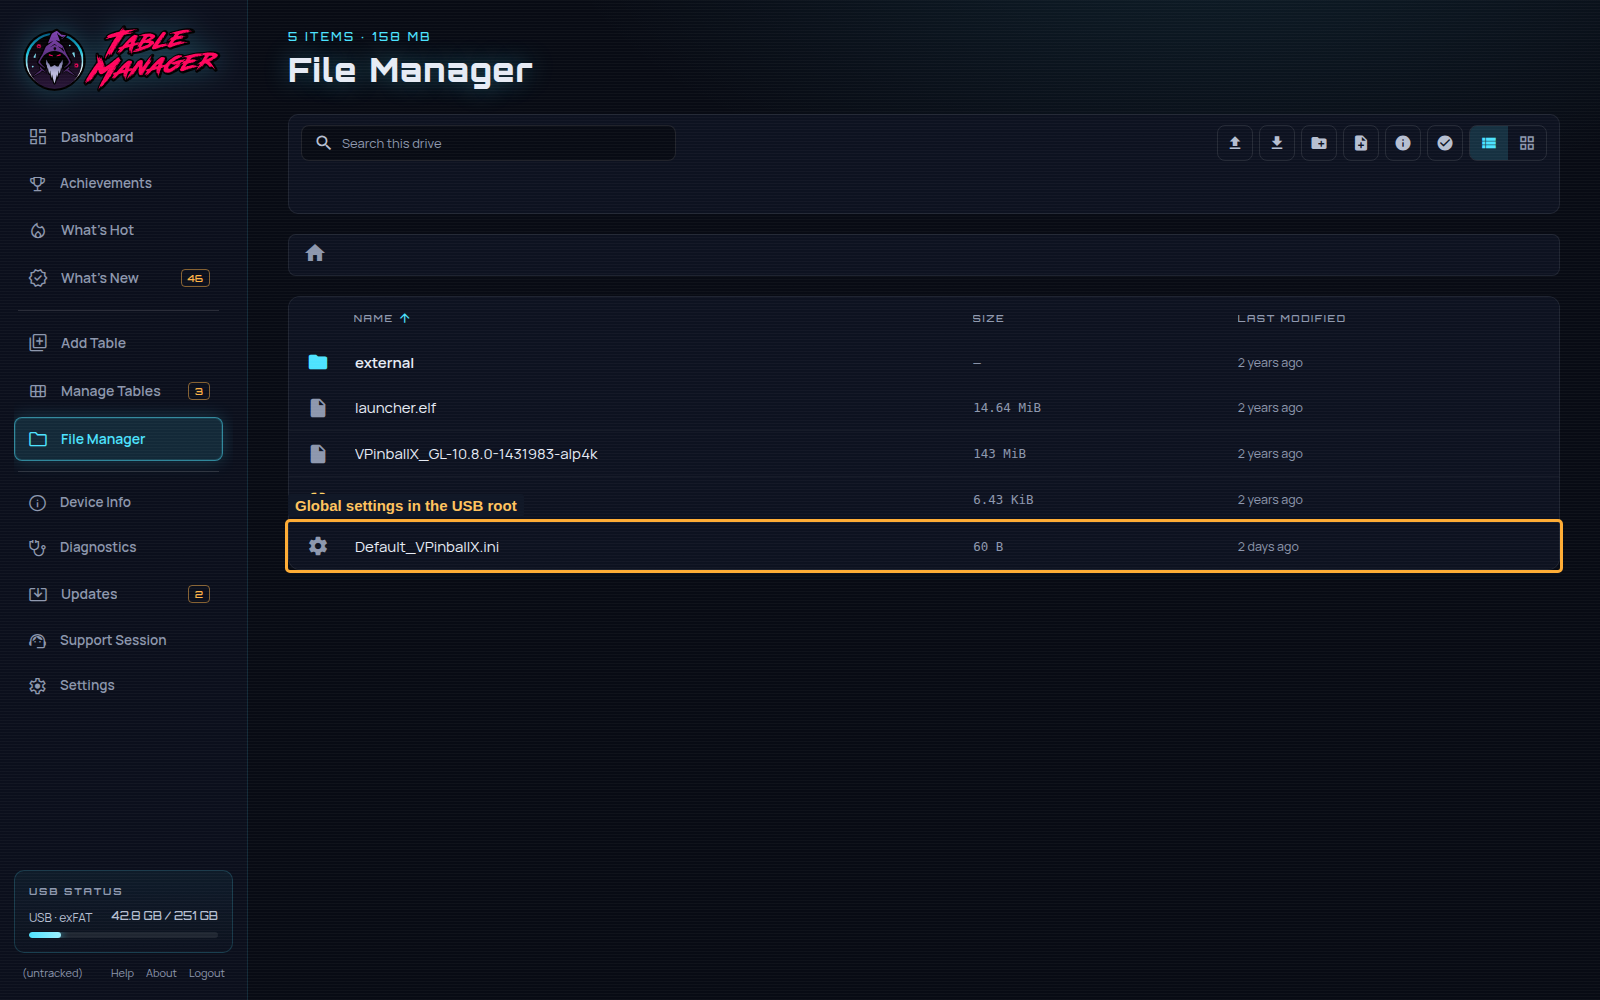Select VPinballX_GL-10.8.0-1431983-alp4k file

tap(924, 454)
